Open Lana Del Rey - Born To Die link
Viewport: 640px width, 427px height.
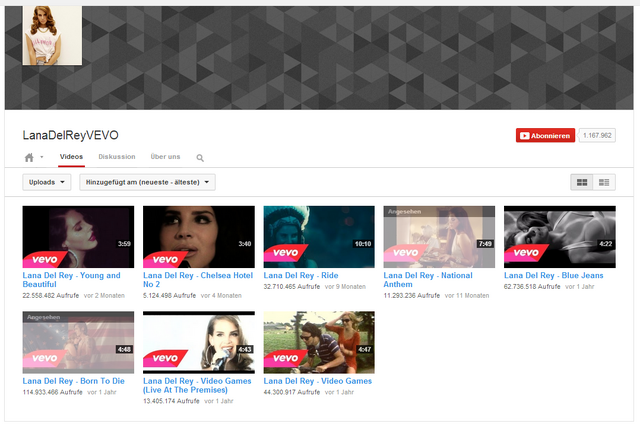point(73,381)
